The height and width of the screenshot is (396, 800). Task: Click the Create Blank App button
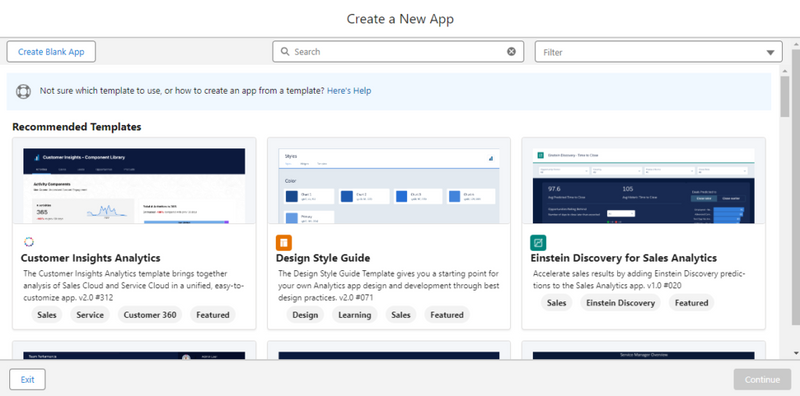point(51,52)
